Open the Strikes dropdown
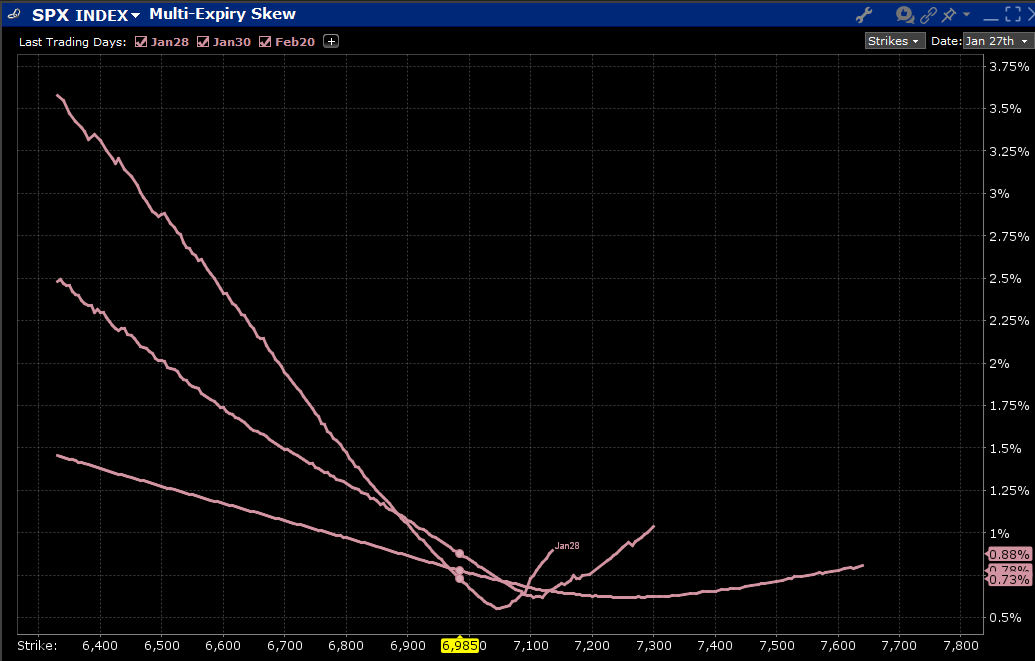The width and height of the screenshot is (1035, 661). (894, 40)
